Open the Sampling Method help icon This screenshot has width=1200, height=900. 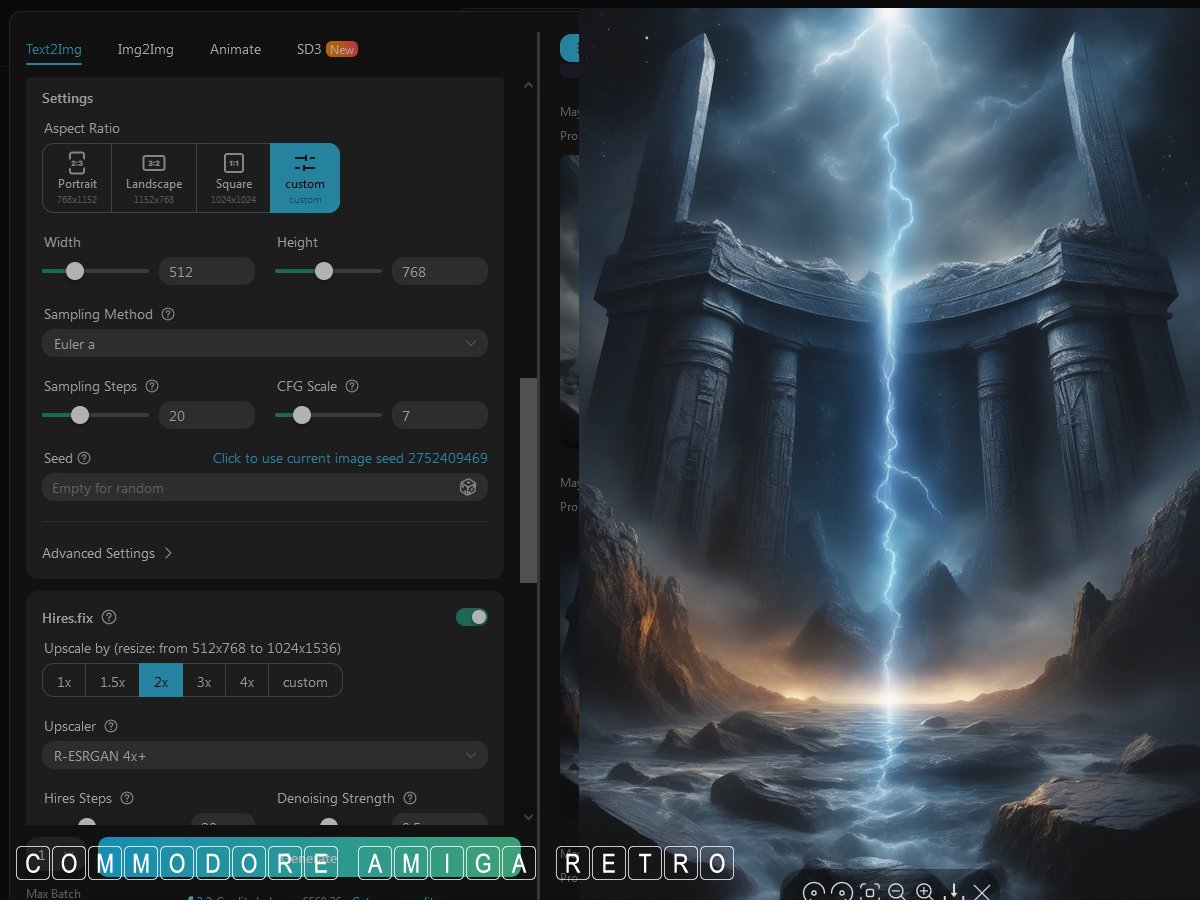click(168, 314)
